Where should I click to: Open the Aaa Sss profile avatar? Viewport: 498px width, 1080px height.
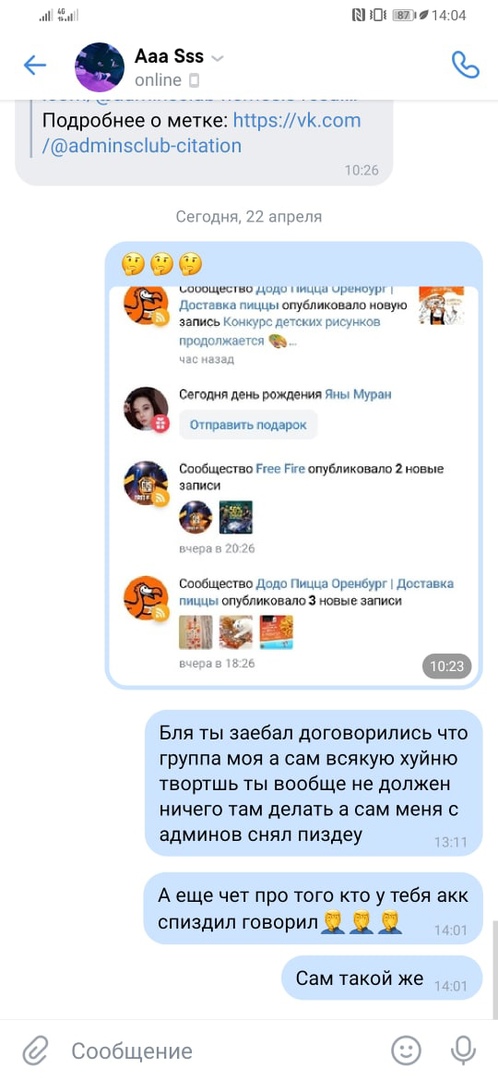pyautogui.click(x=100, y=67)
